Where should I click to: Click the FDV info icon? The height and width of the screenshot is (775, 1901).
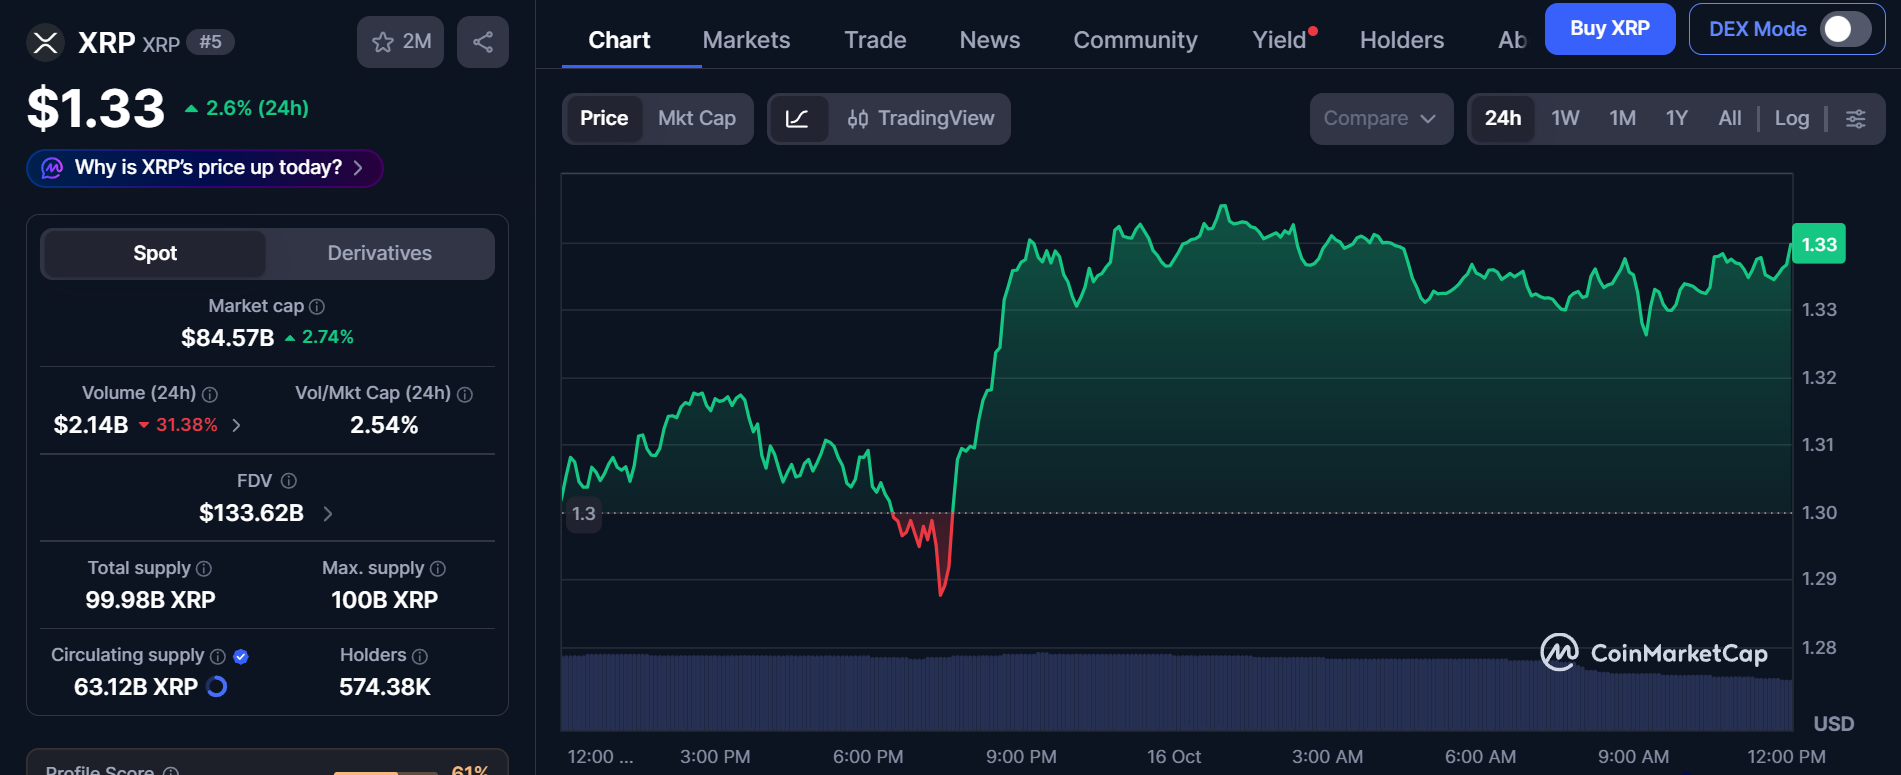[289, 481]
